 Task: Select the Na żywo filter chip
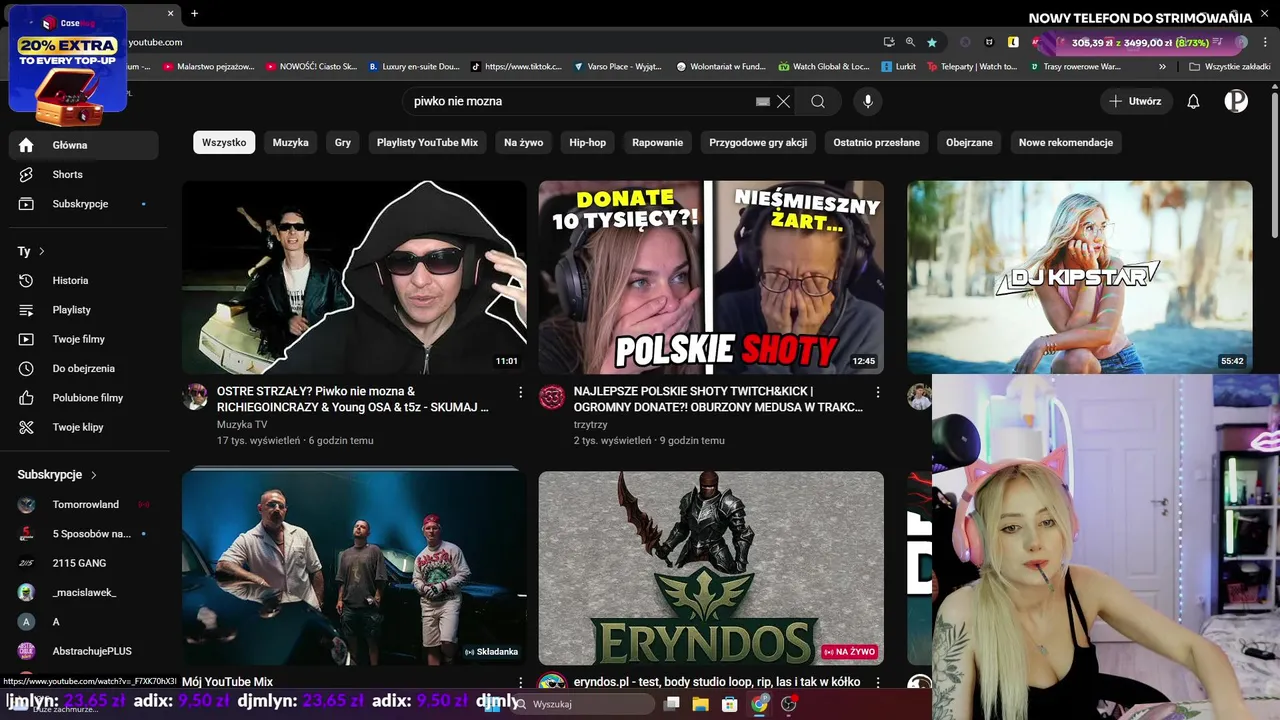coord(524,142)
